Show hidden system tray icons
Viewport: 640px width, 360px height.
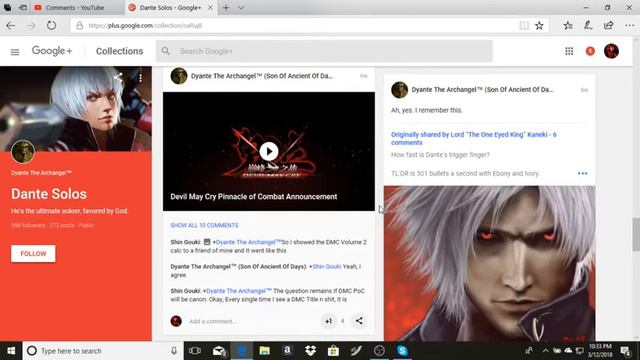[x=545, y=351]
